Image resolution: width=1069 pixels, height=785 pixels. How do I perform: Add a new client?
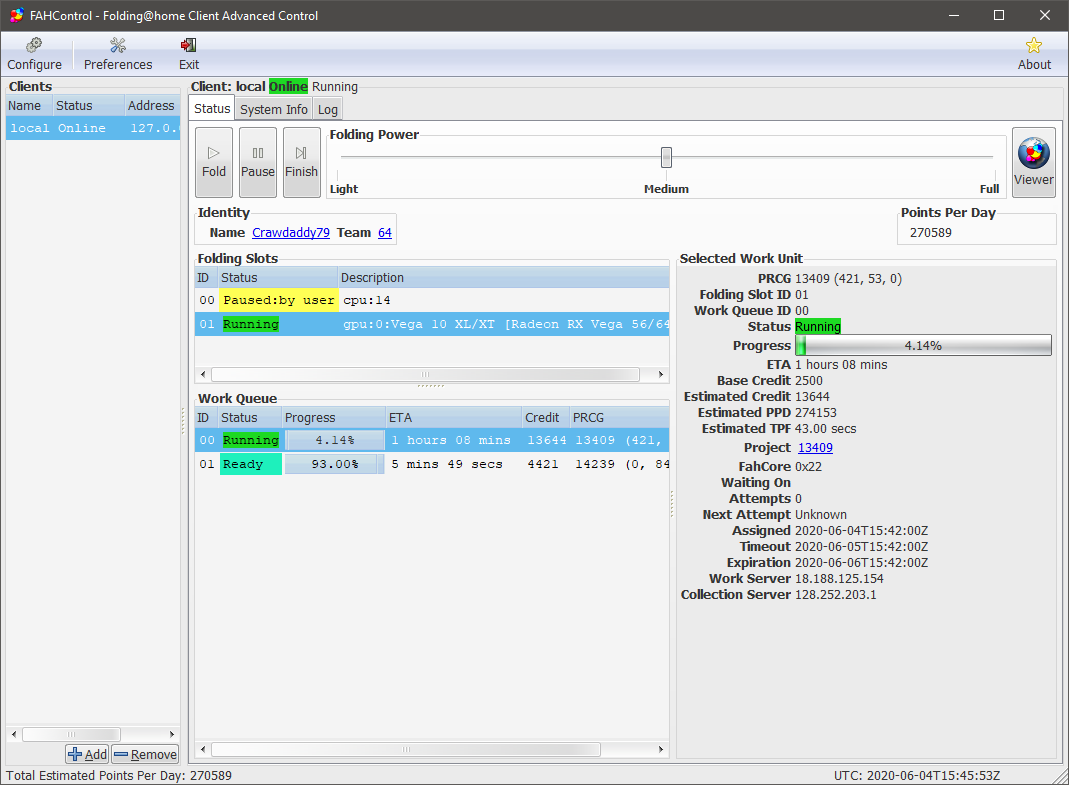click(87, 754)
